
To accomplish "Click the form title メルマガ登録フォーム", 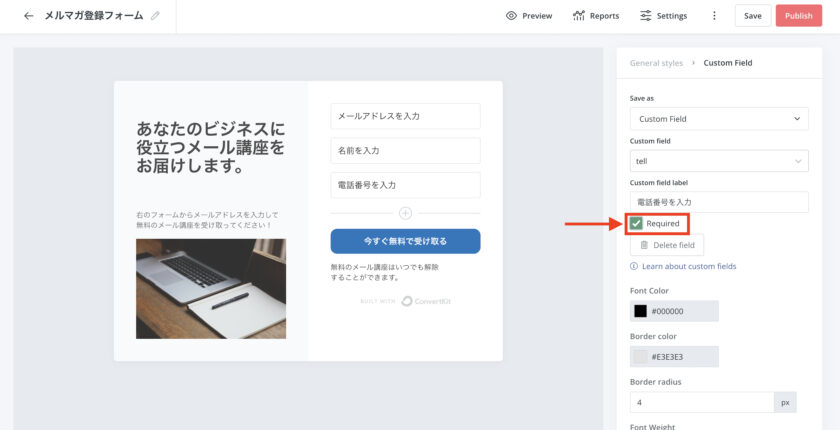I will 94,16.
